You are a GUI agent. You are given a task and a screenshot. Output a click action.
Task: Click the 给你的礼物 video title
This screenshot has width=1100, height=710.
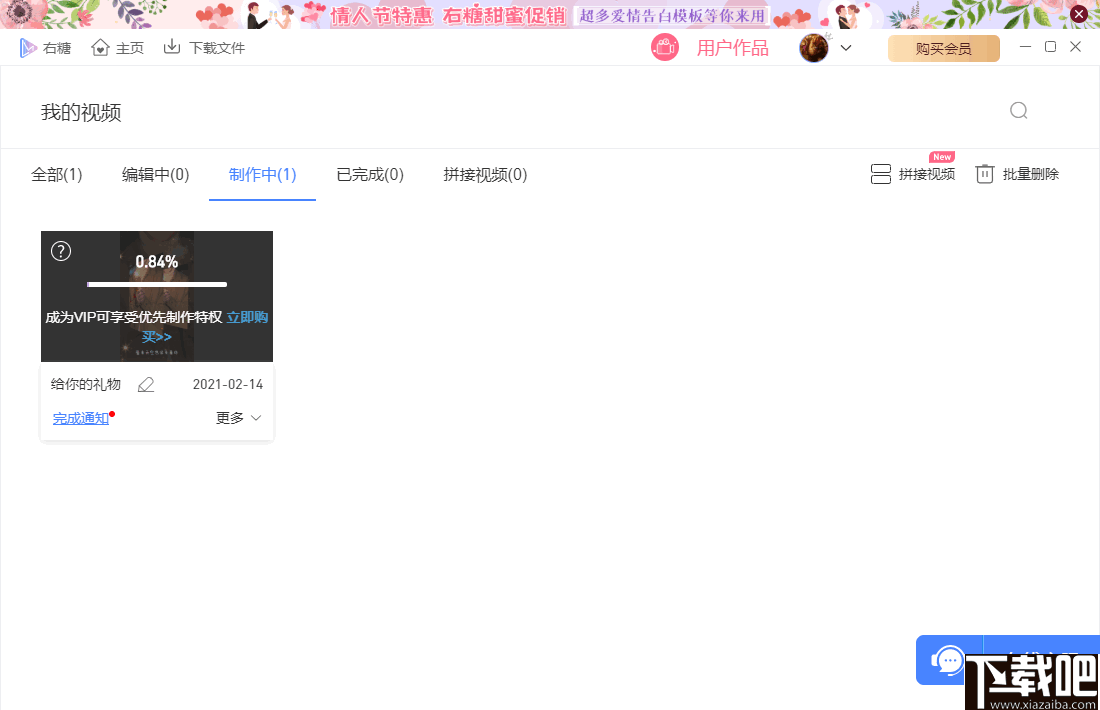point(86,384)
